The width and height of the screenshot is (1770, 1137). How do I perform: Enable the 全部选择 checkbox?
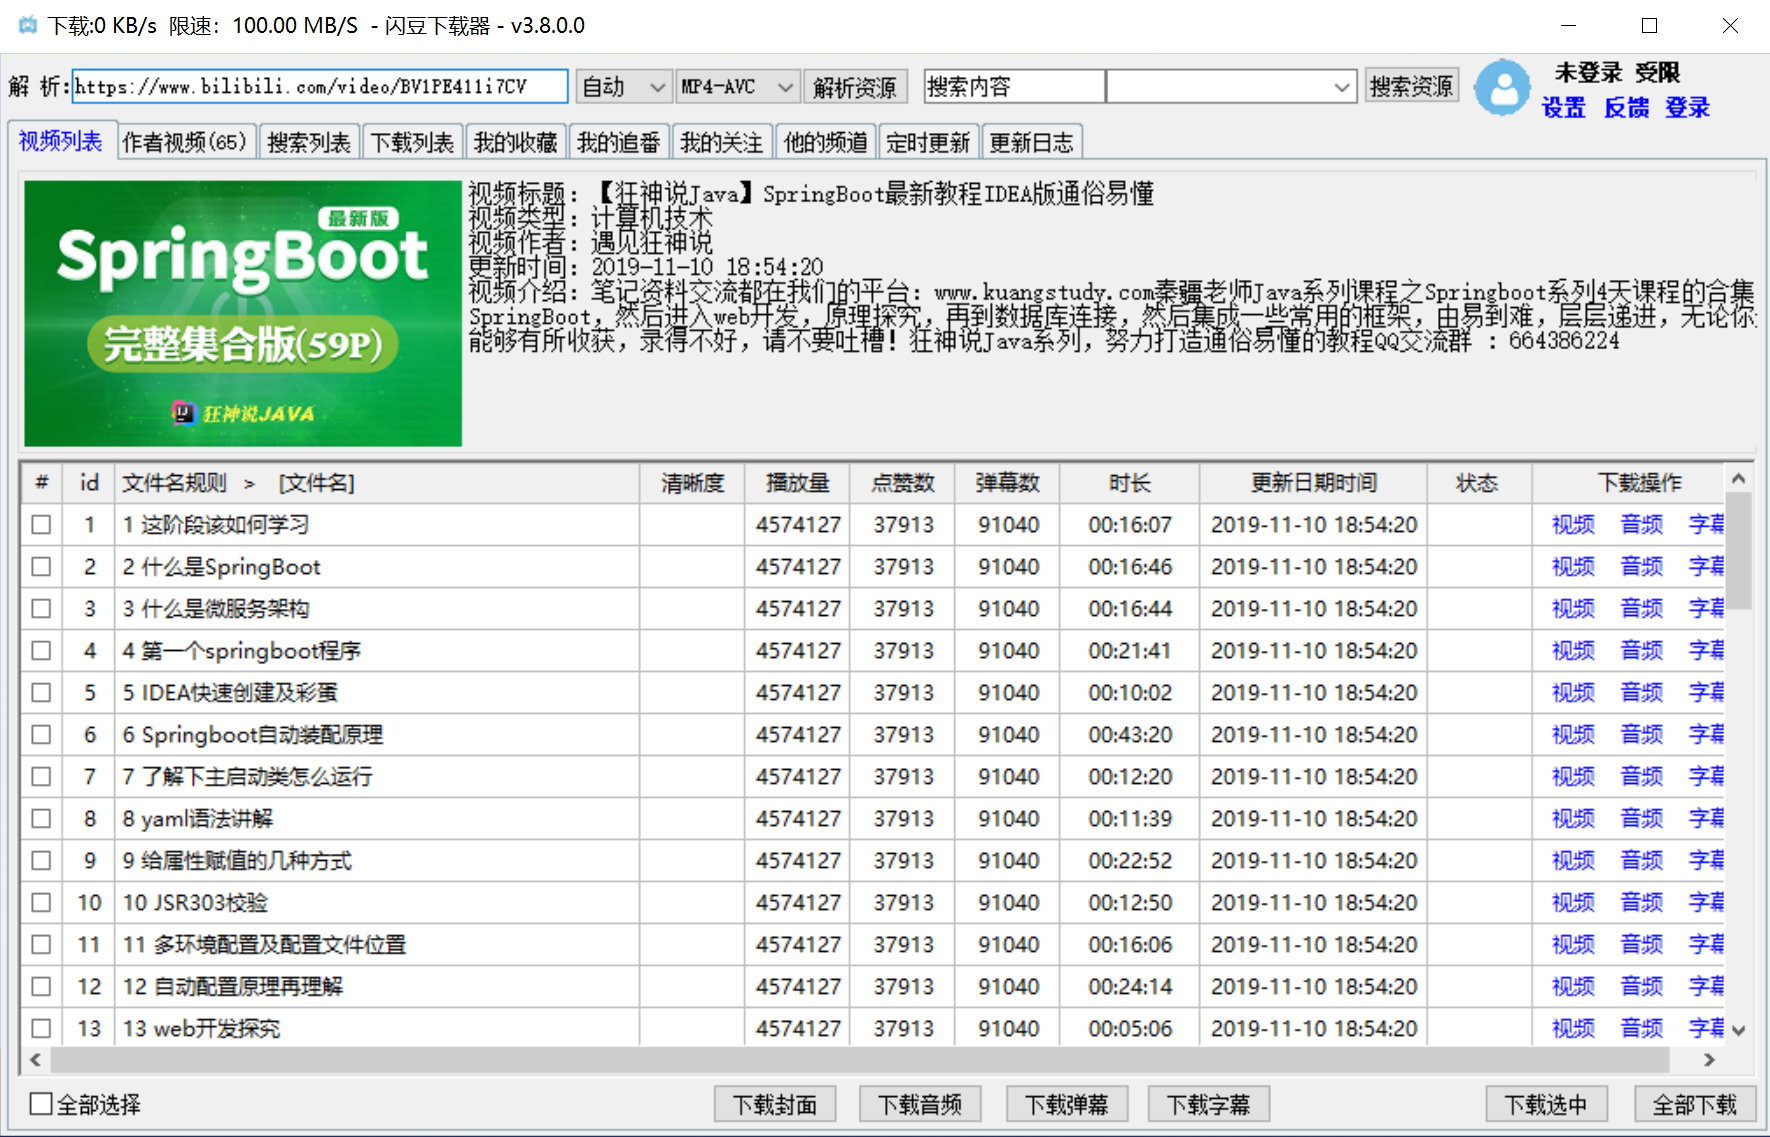pos(41,1104)
